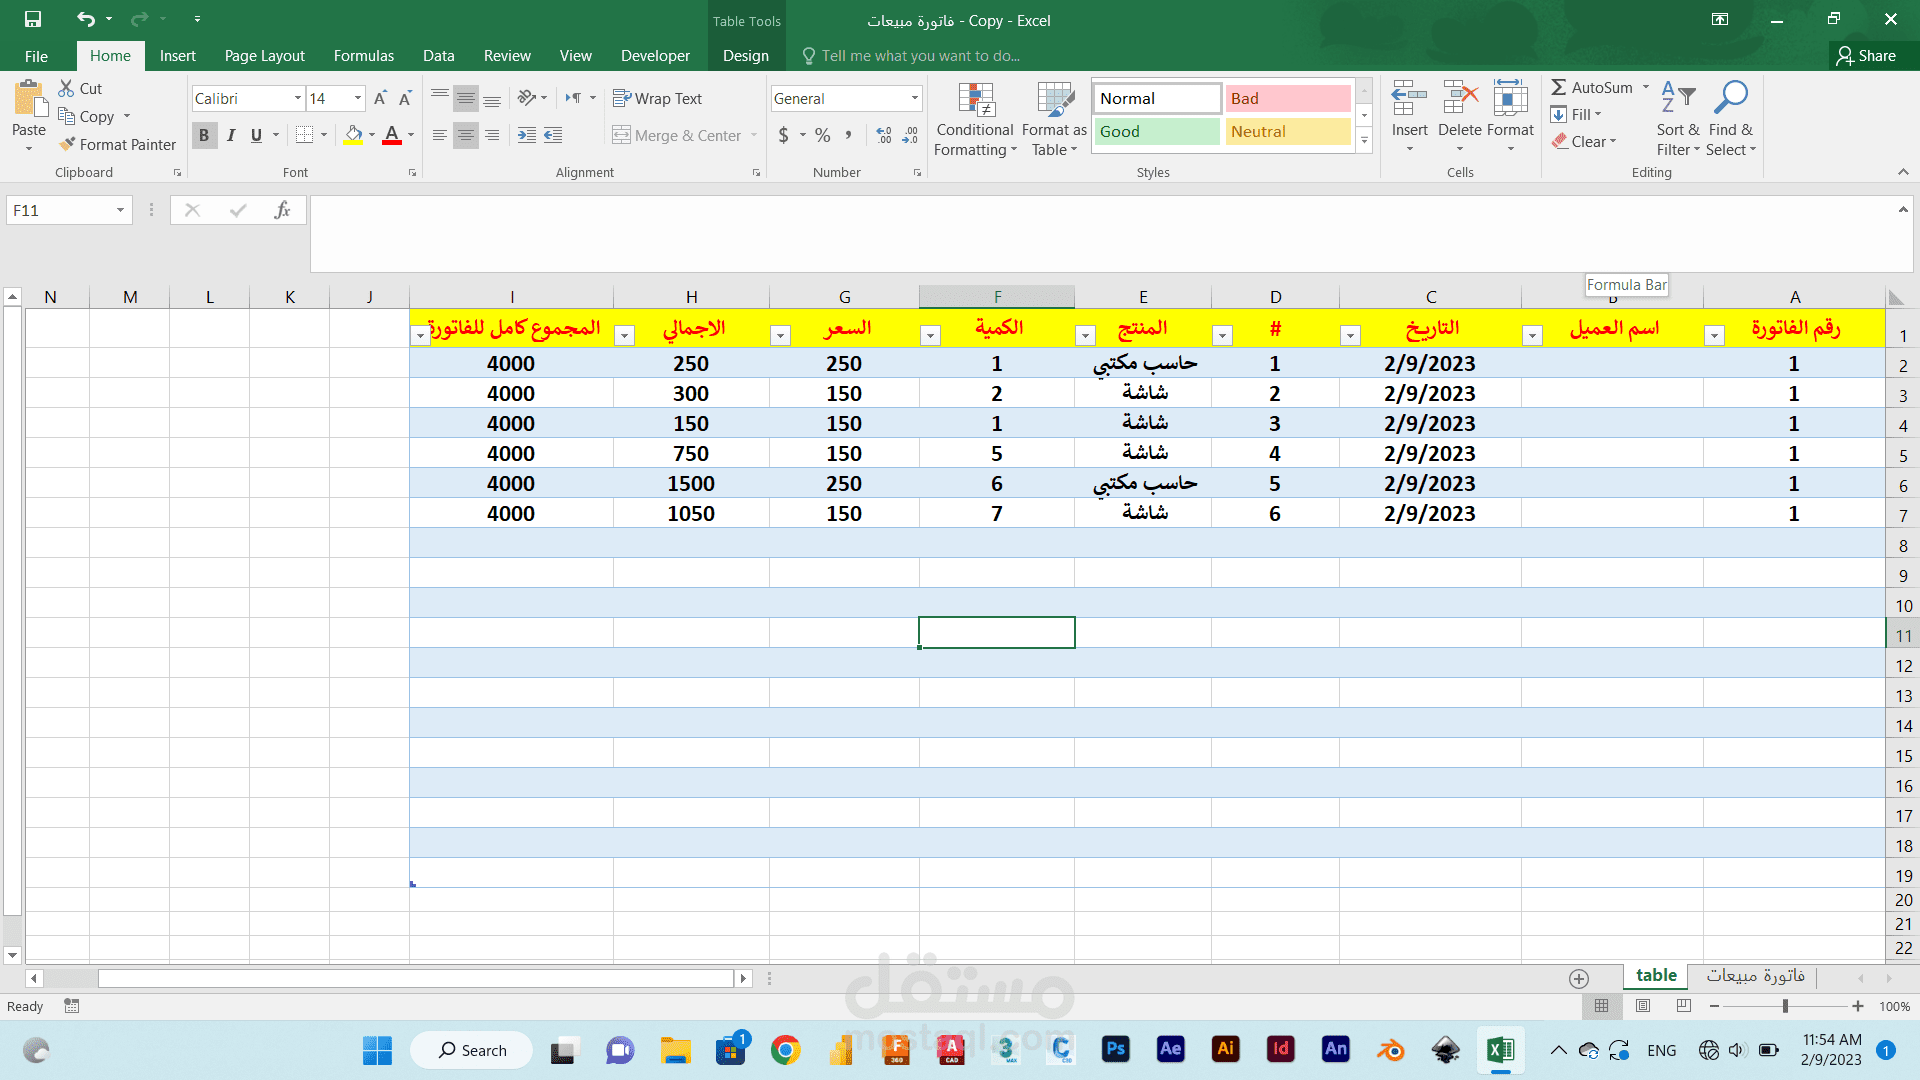Image resolution: width=1920 pixels, height=1080 pixels.
Task: Open the font name dropdown
Action: (297, 98)
